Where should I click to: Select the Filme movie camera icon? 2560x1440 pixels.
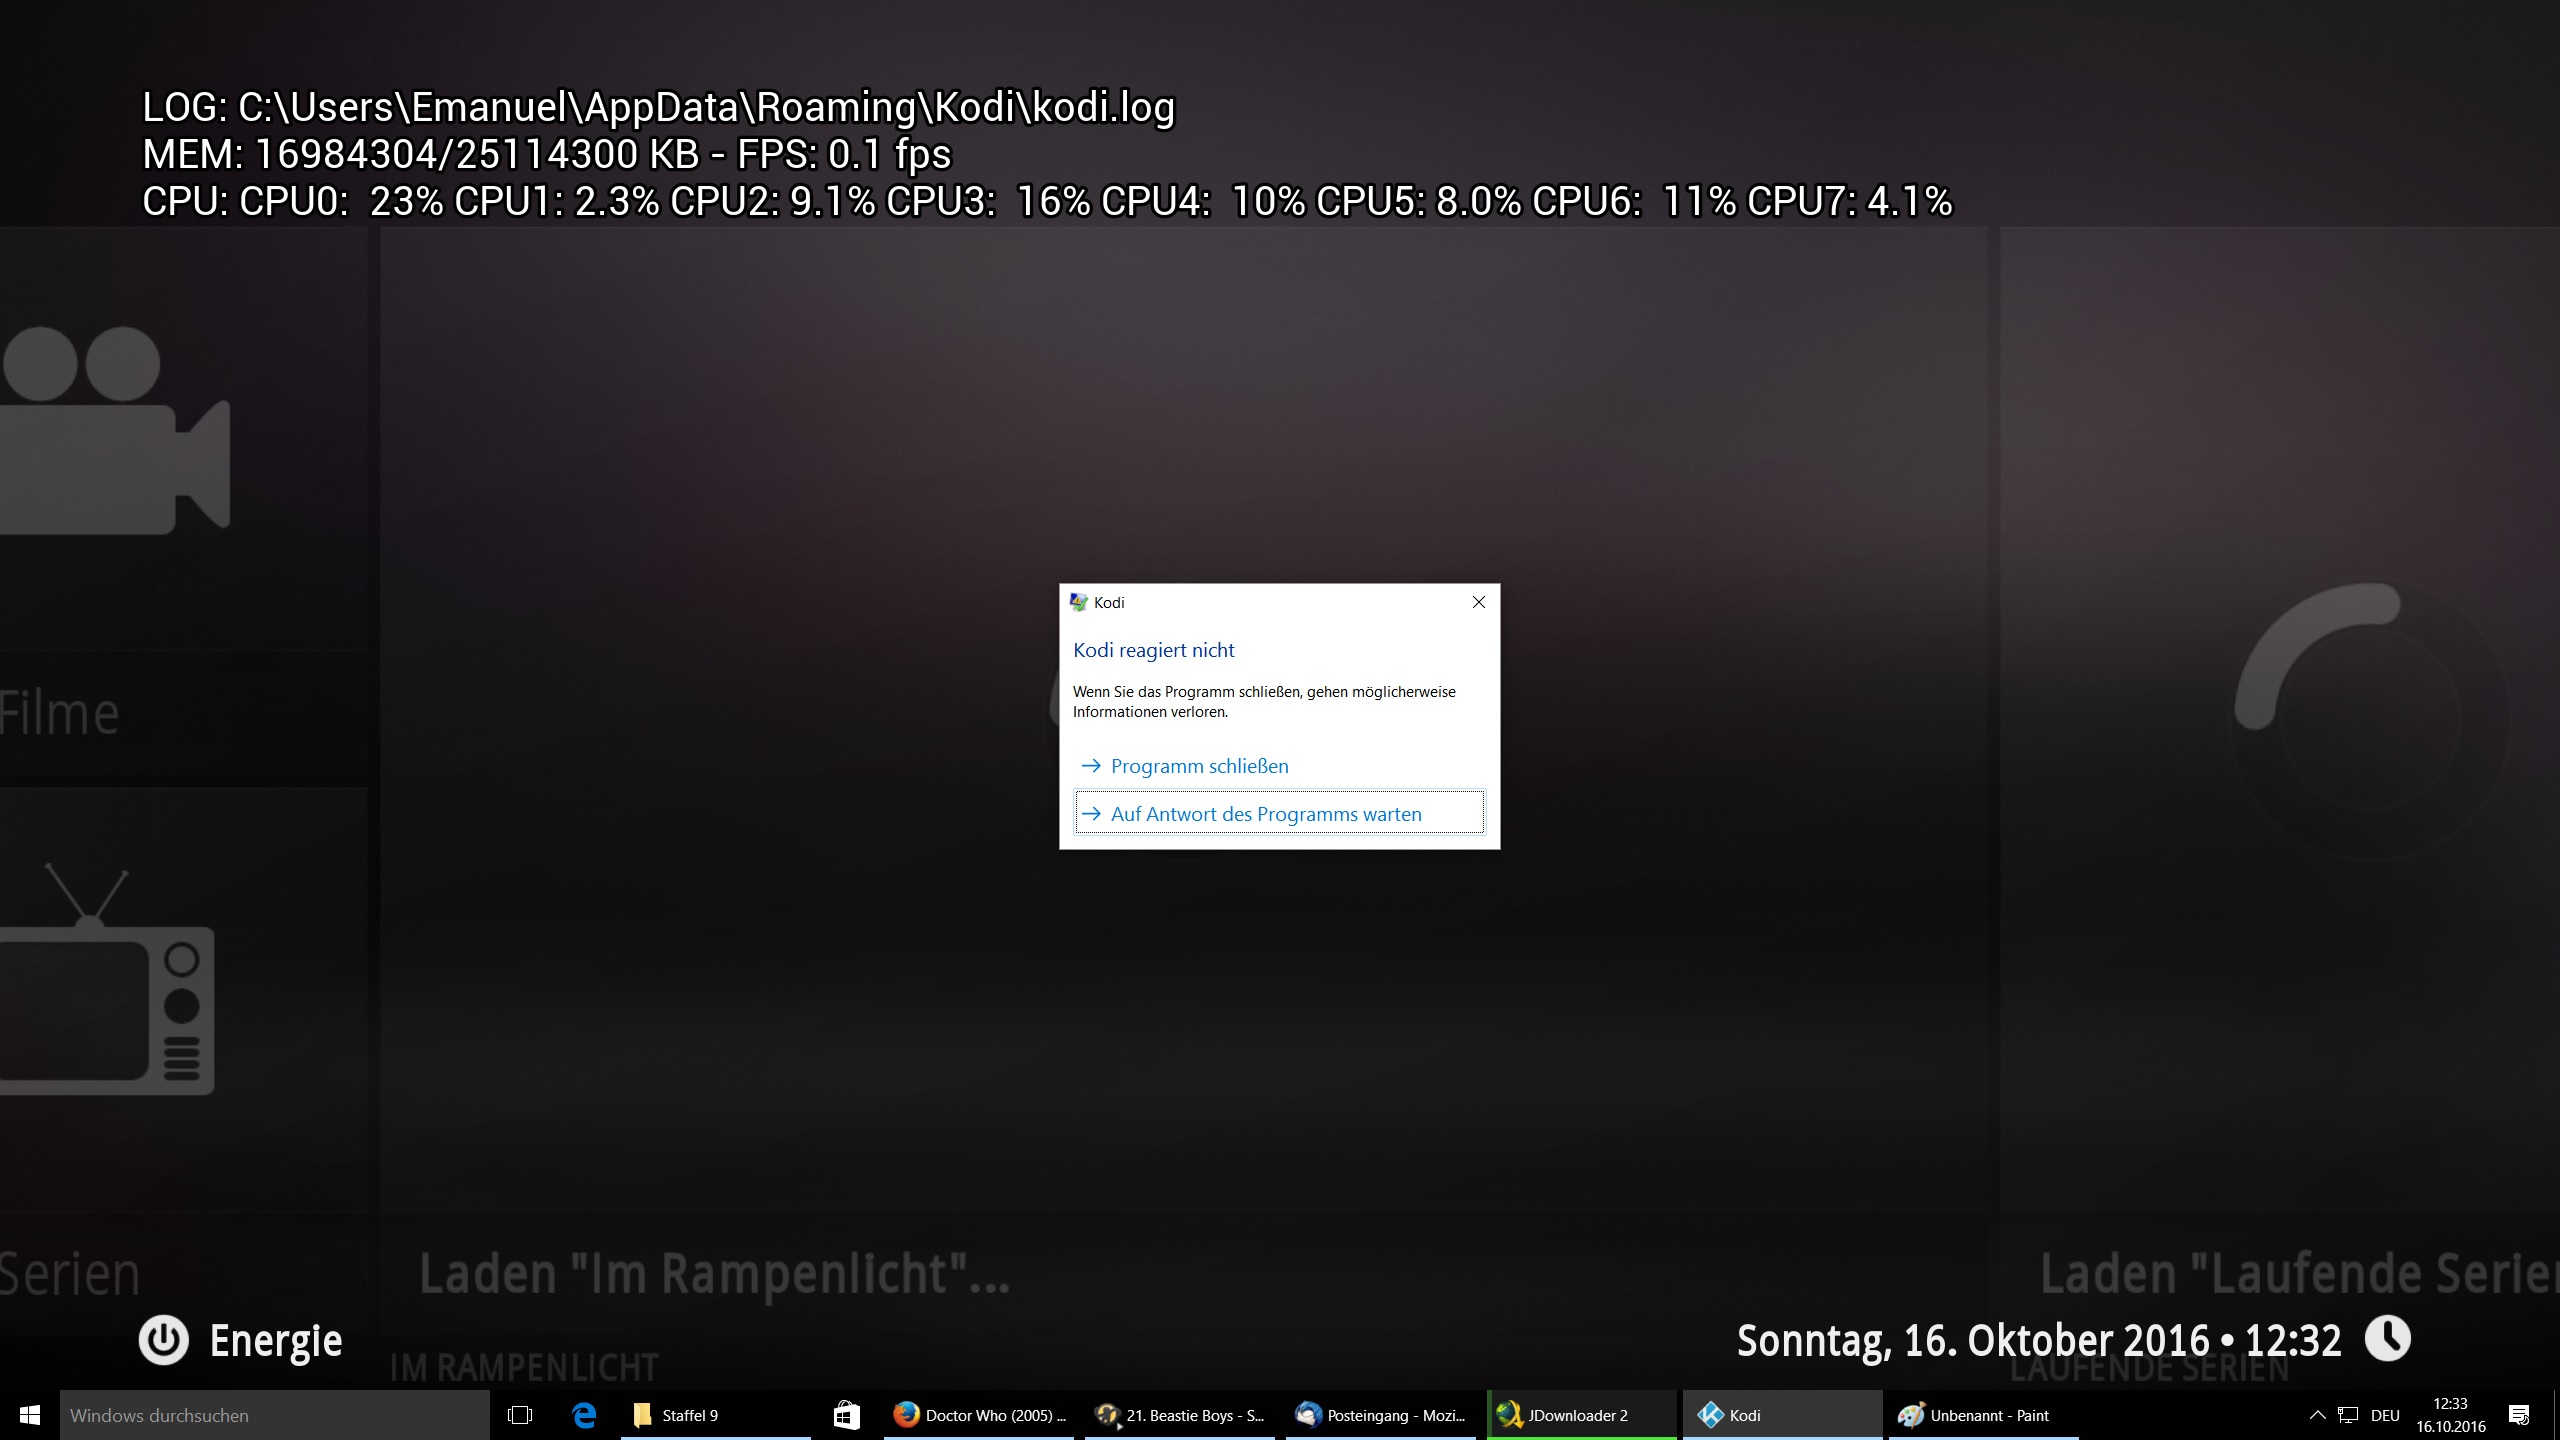pos(115,430)
